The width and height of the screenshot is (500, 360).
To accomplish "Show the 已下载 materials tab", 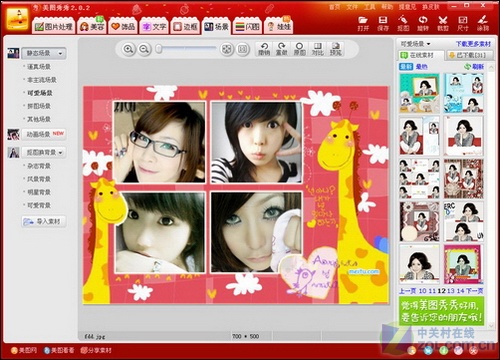I will (470, 55).
